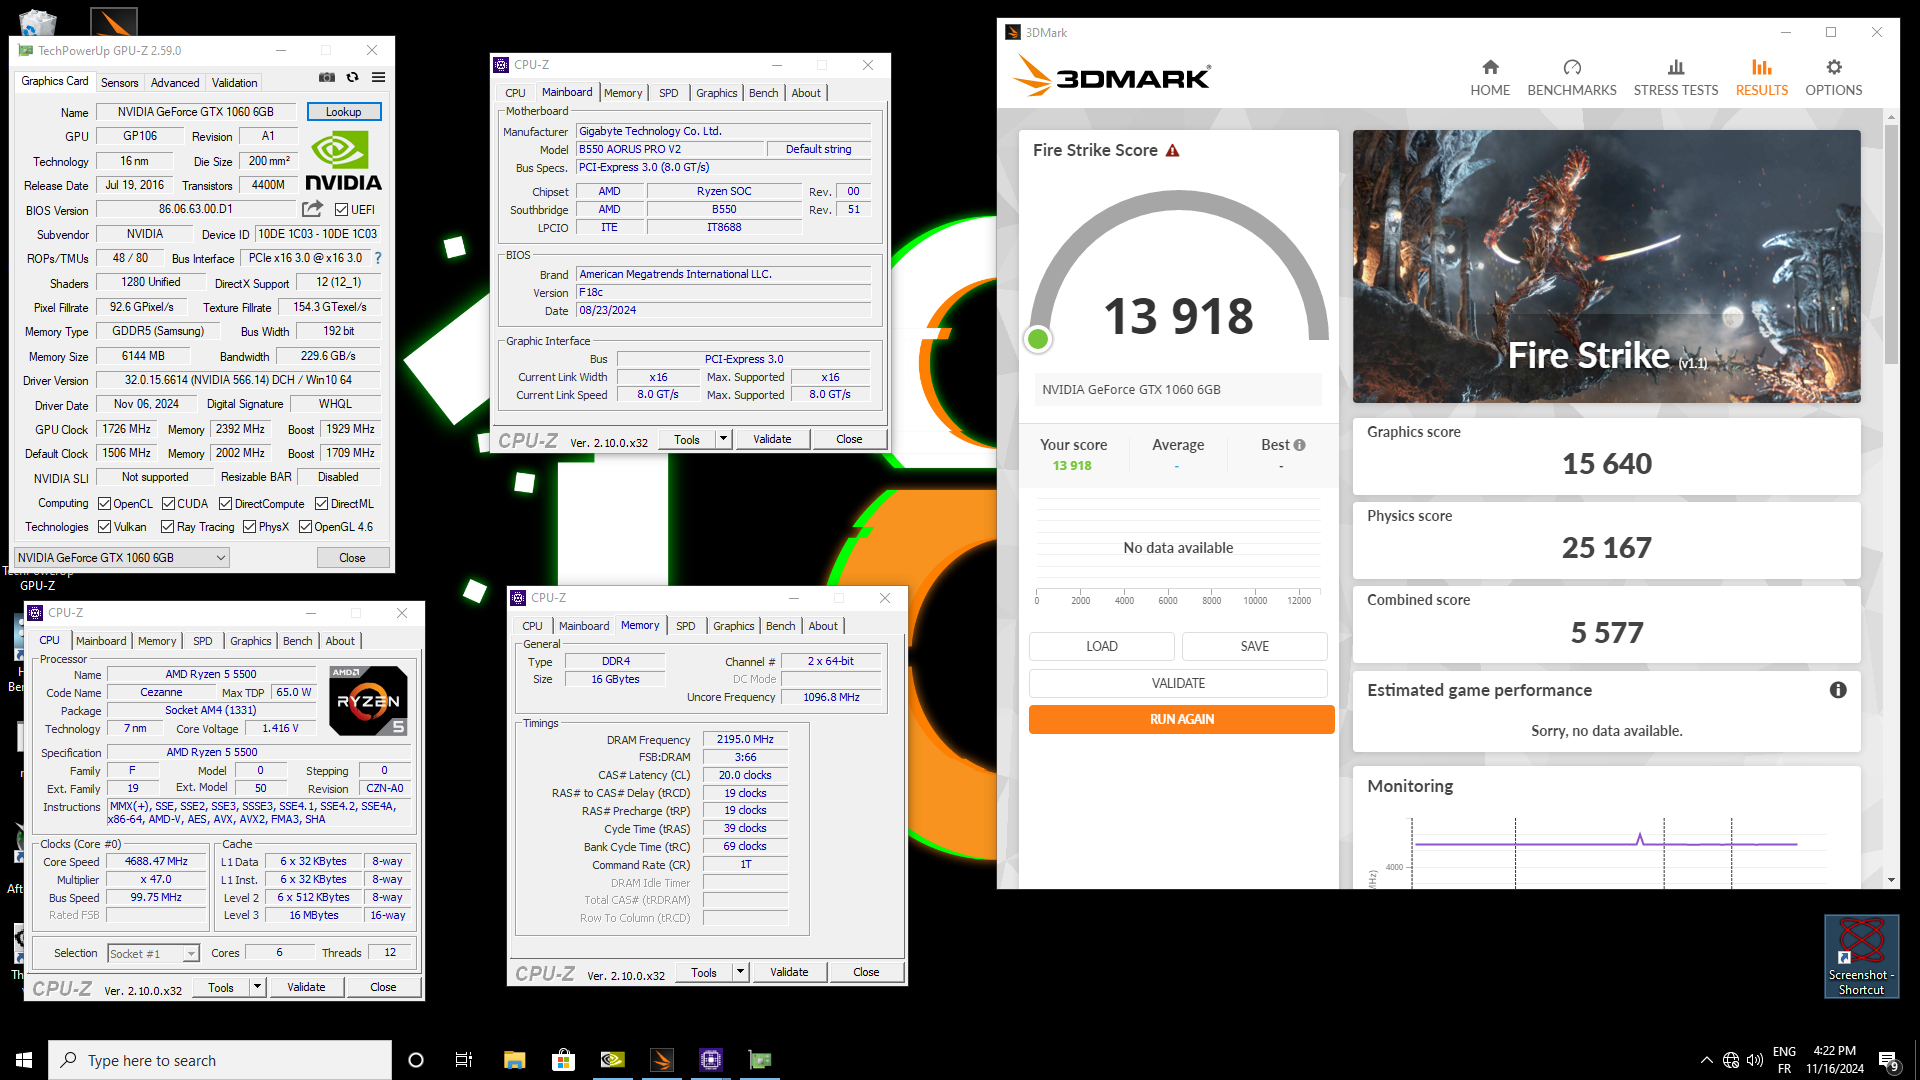
Task: Click the info icon next to Best
Action: (x=1299, y=445)
